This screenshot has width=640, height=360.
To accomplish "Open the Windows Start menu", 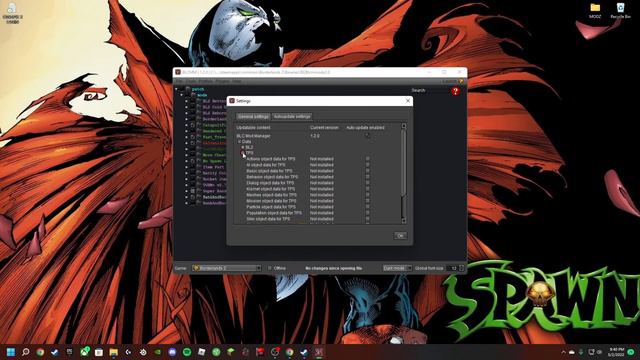I will tap(11, 352).
